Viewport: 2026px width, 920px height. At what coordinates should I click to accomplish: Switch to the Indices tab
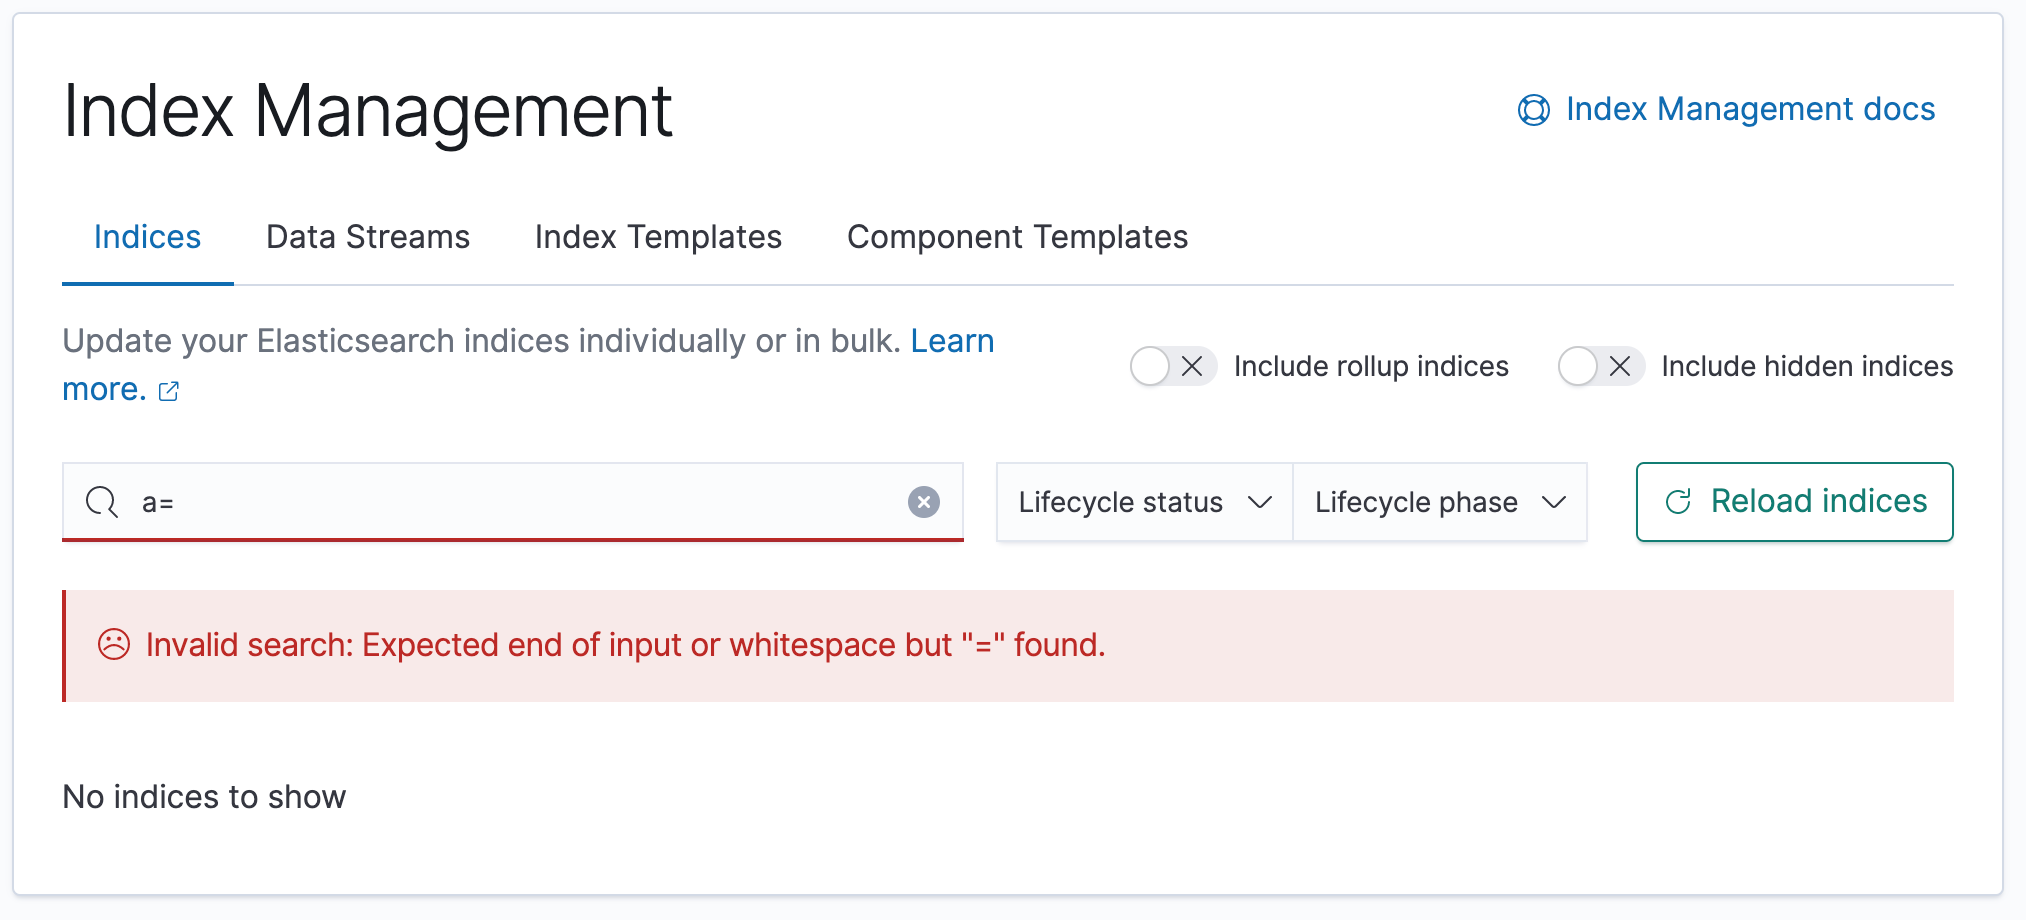click(147, 237)
